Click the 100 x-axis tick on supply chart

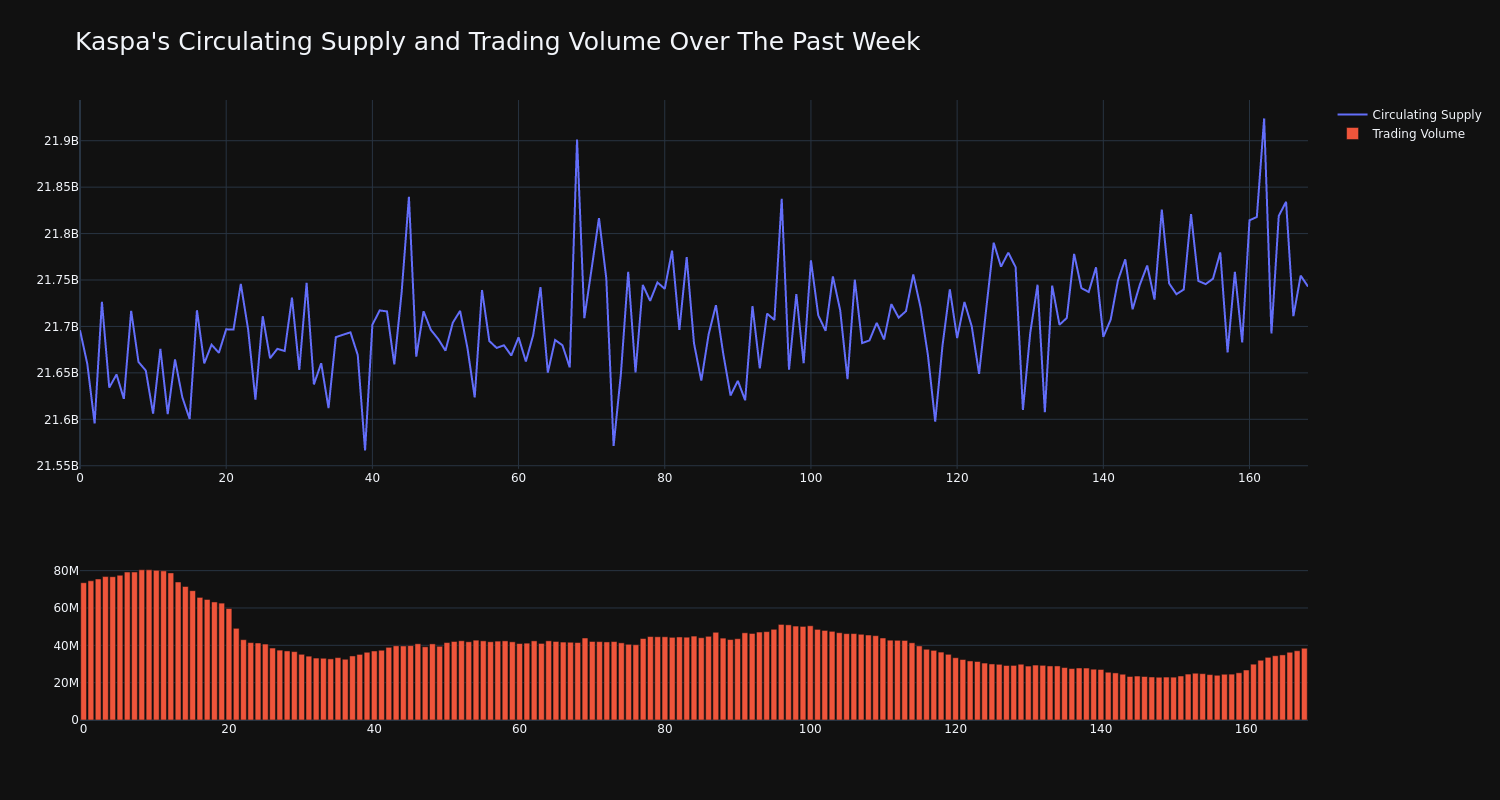811,478
